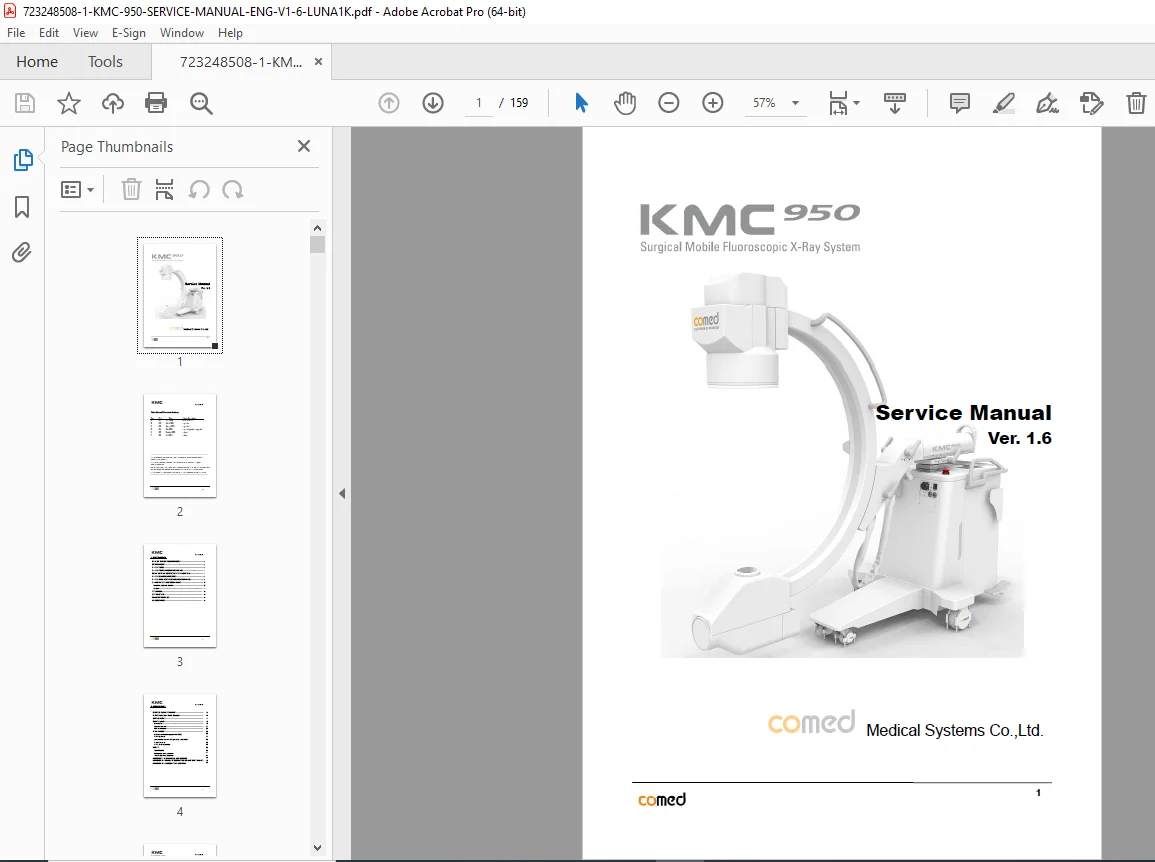This screenshot has width=1155, height=862.
Task: Select page 2 thumbnail
Action: coord(180,446)
